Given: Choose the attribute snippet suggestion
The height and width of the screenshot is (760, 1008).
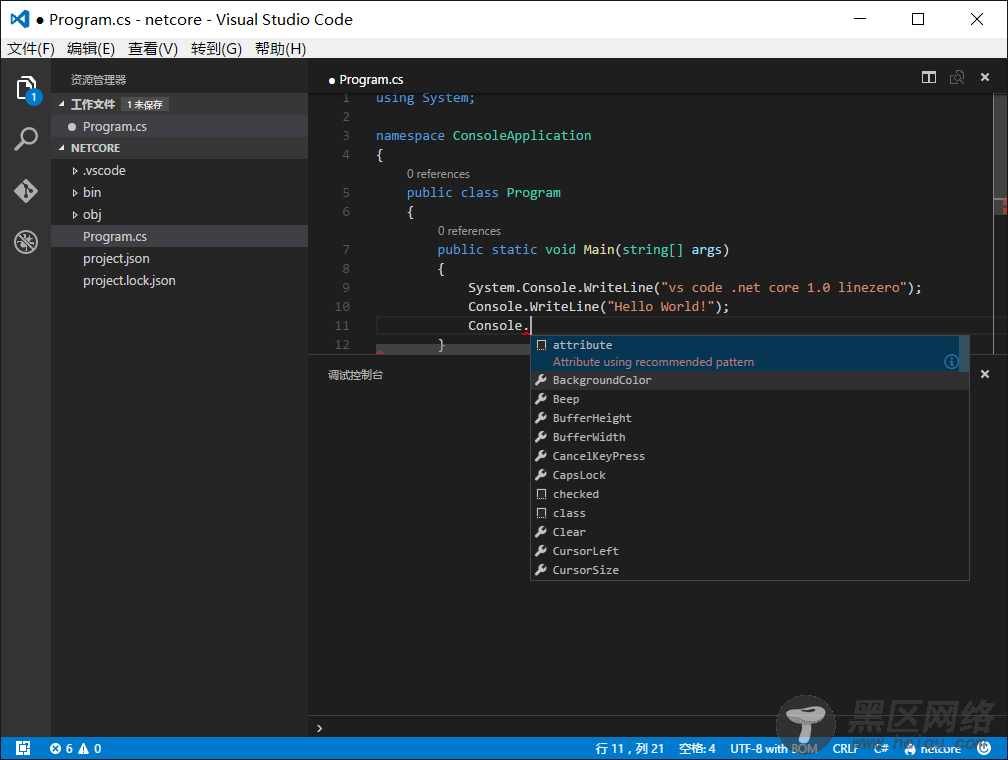Looking at the screenshot, I should click(x=746, y=353).
